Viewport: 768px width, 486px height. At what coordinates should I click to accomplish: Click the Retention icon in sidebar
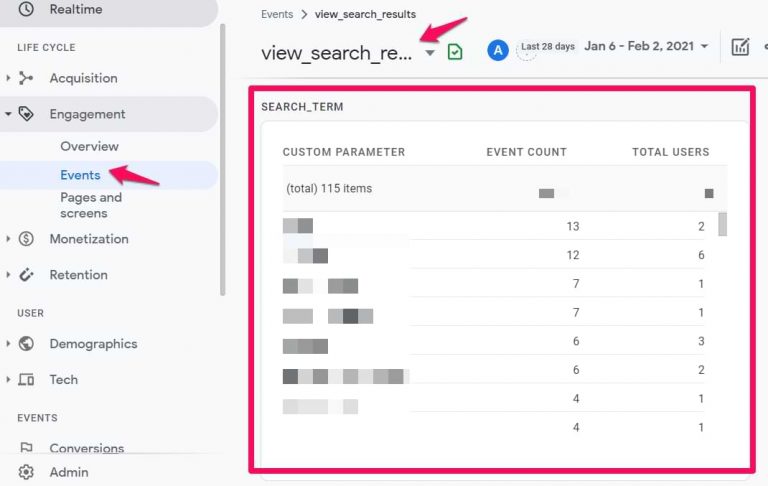[x=26, y=275]
